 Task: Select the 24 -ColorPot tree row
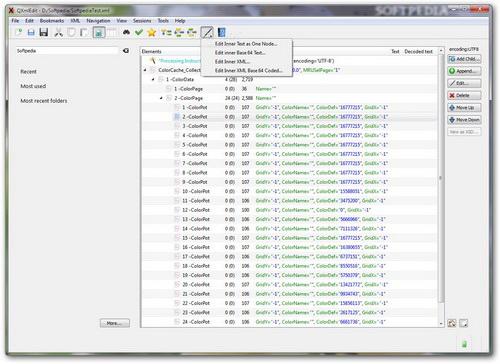[290, 322]
